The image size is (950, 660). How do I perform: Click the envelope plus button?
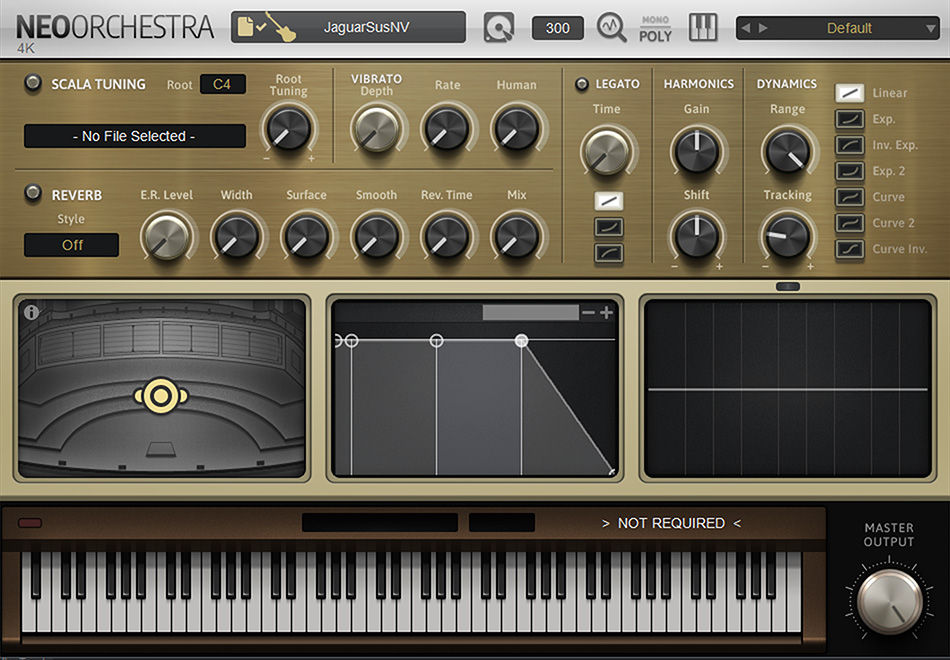pyautogui.click(x=606, y=313)
